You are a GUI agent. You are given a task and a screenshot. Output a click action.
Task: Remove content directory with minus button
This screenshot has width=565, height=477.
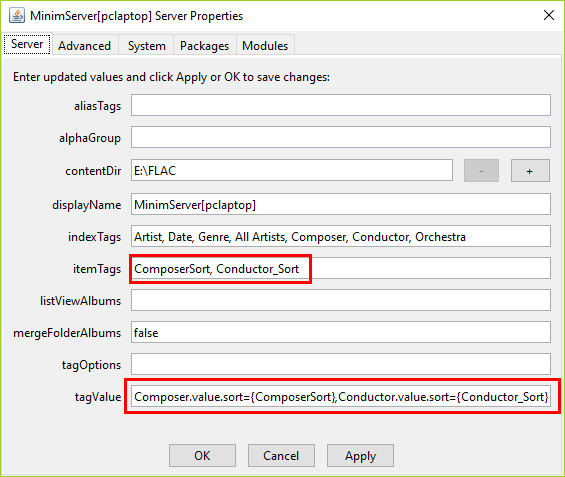pos(481,171)
